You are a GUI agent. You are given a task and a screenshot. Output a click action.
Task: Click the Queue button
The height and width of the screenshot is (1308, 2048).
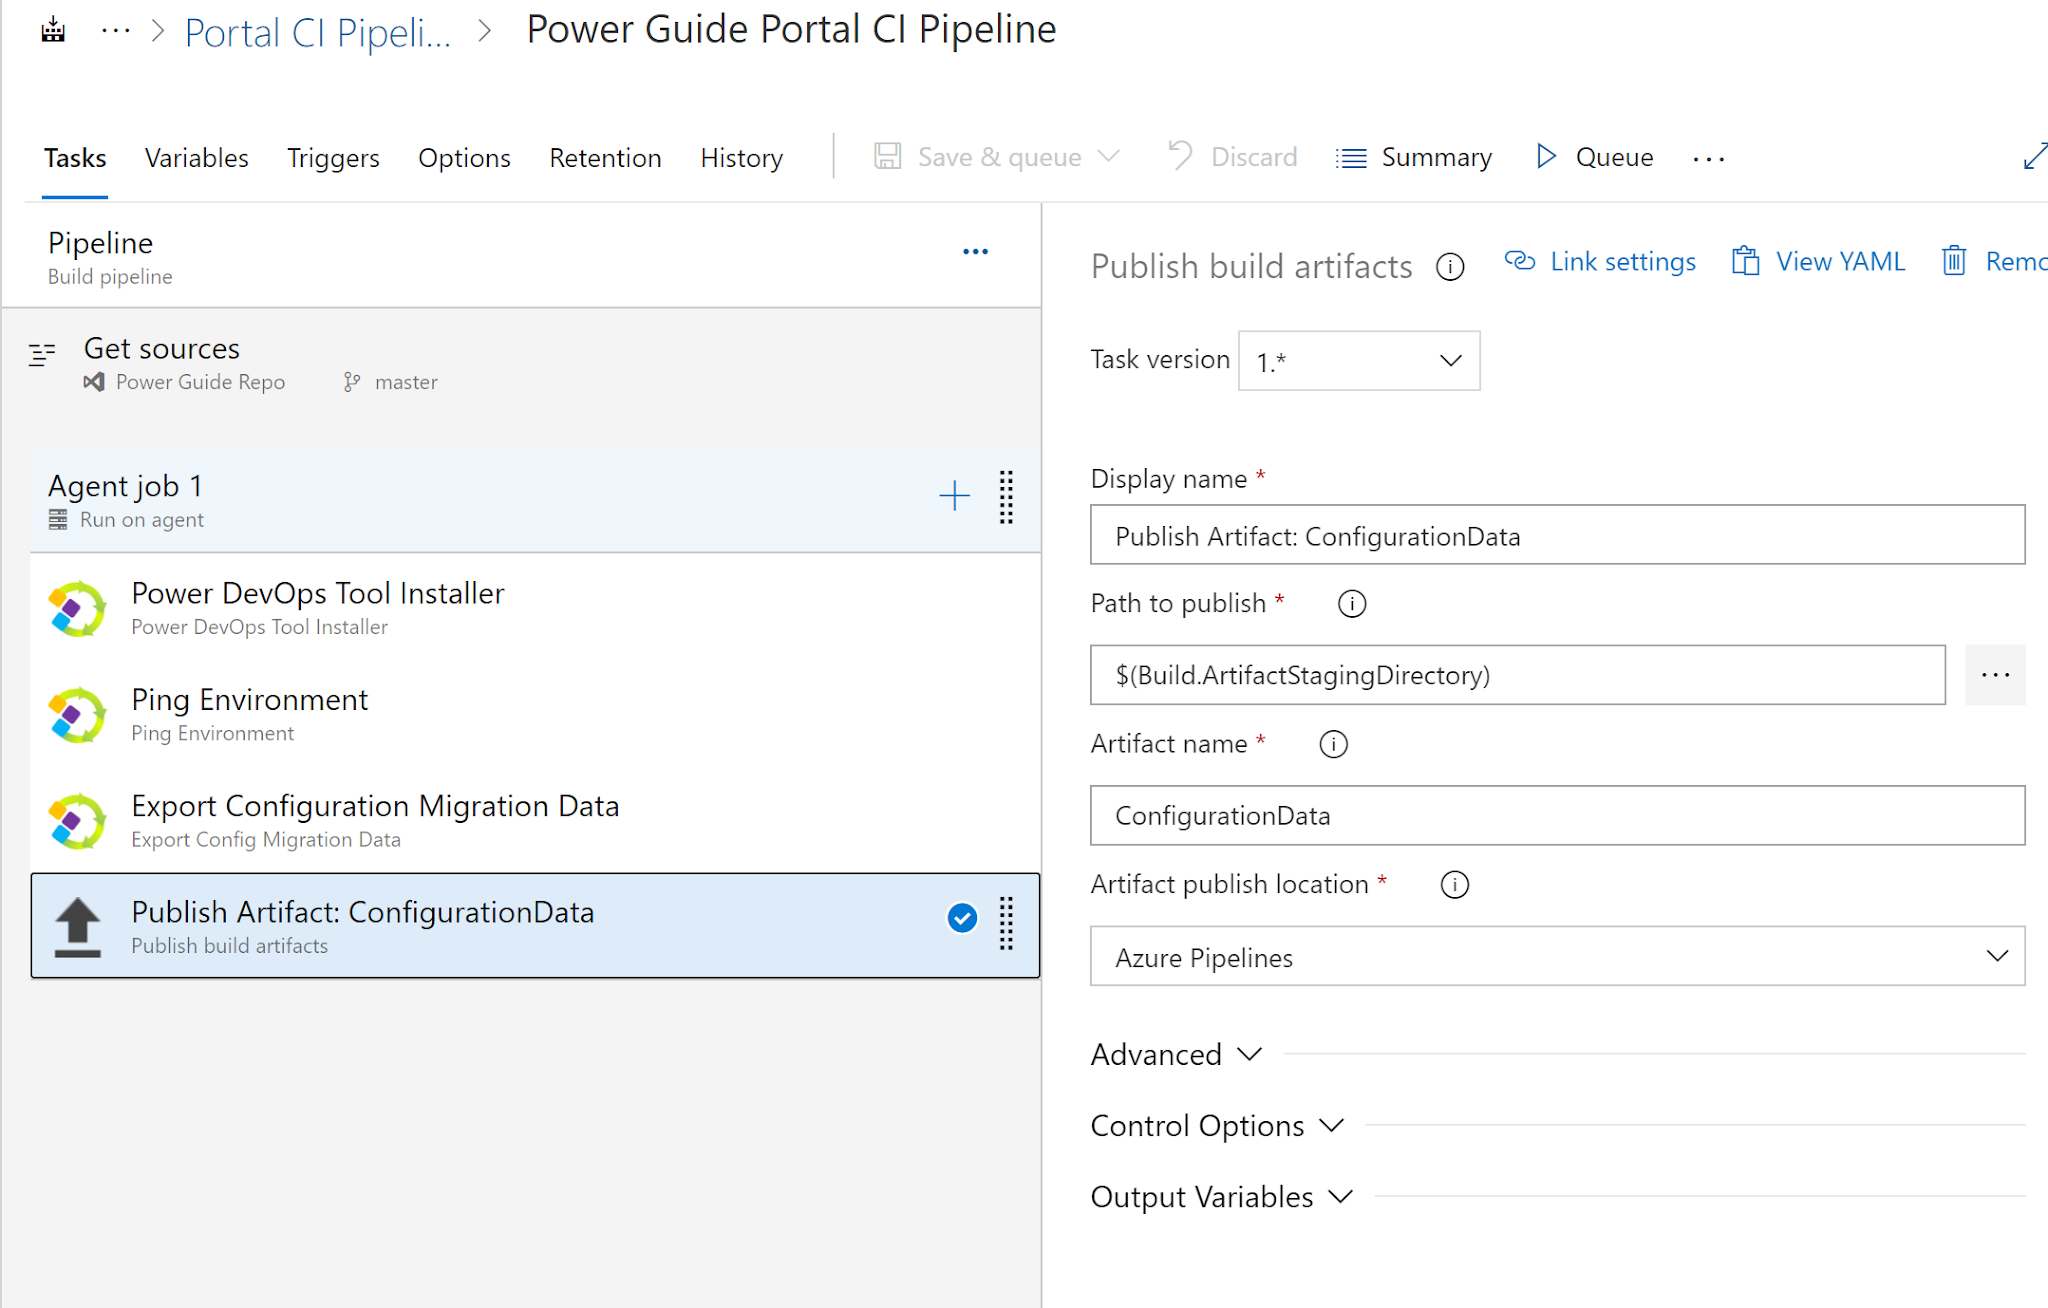(1596, 157)
